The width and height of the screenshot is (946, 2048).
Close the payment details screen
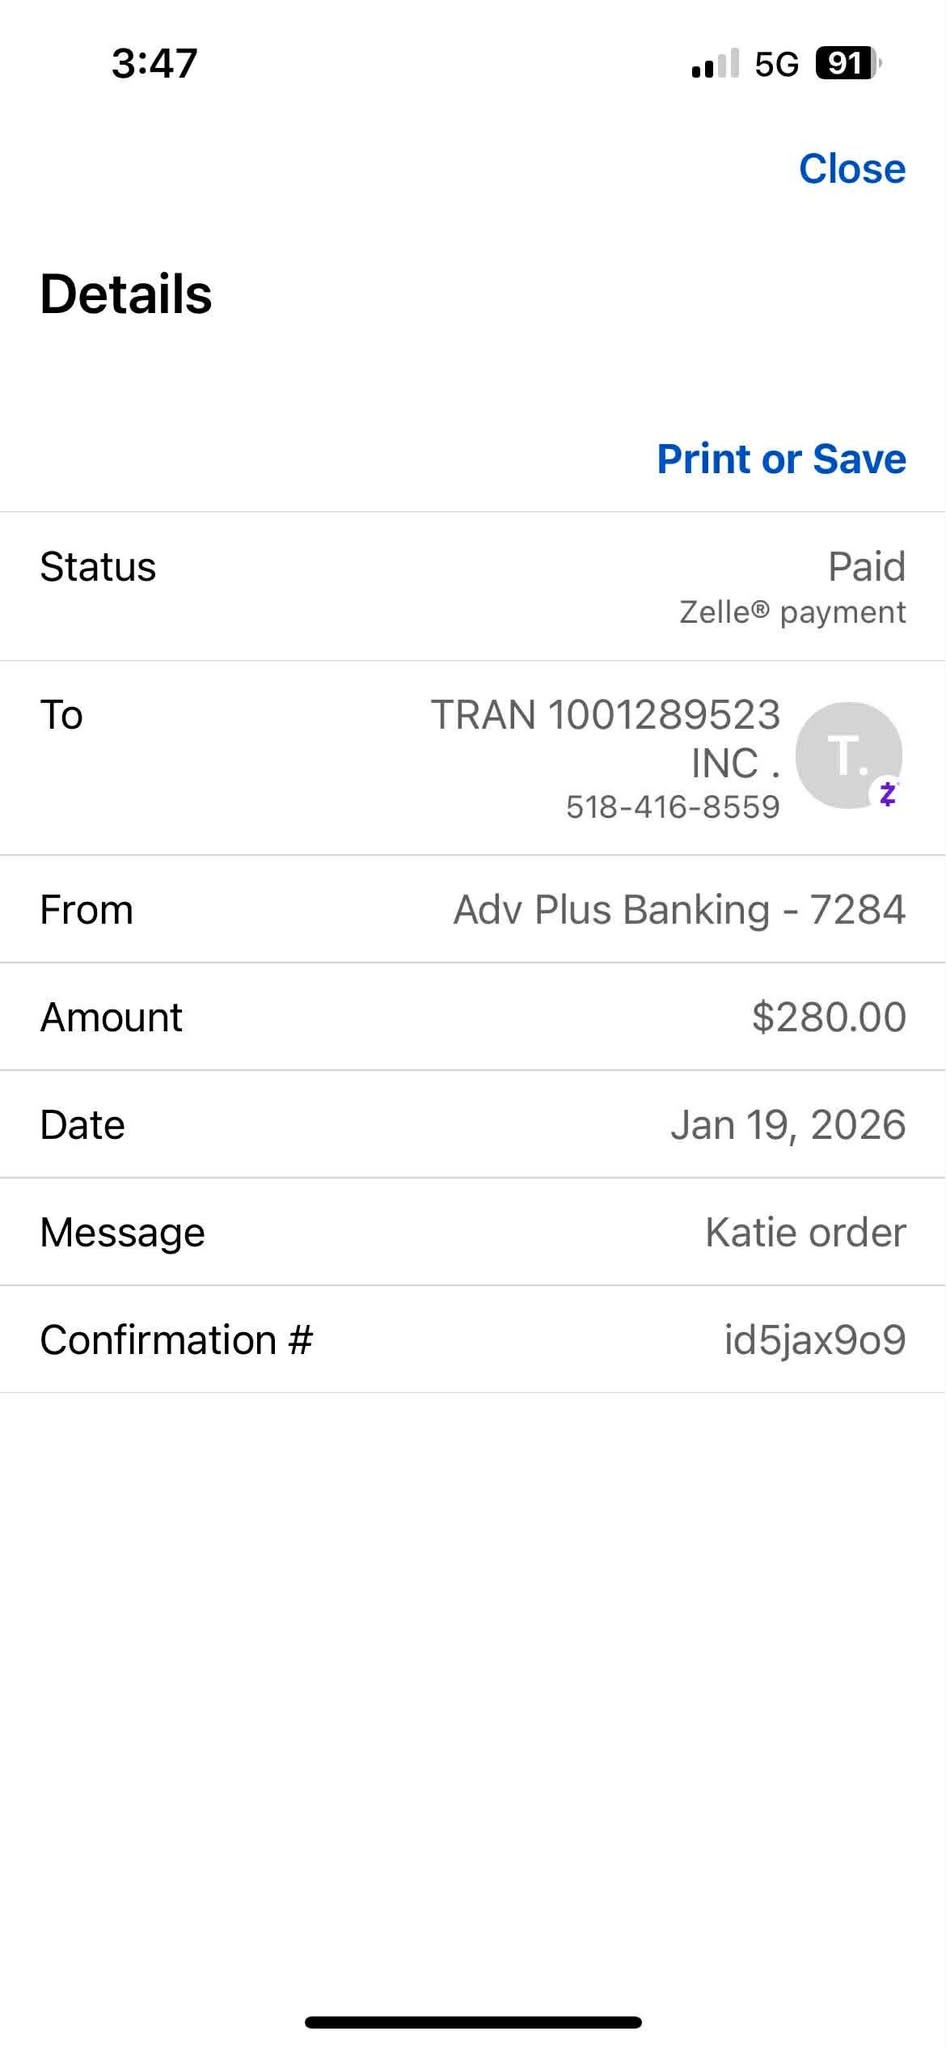click(851, 169)
